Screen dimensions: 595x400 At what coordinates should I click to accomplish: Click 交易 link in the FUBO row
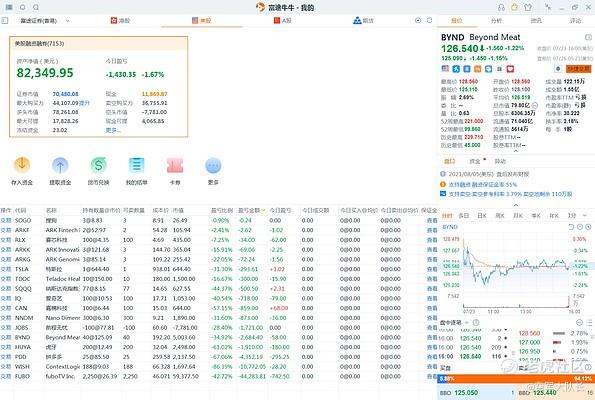pyautogui.click(x=6, y=376)
